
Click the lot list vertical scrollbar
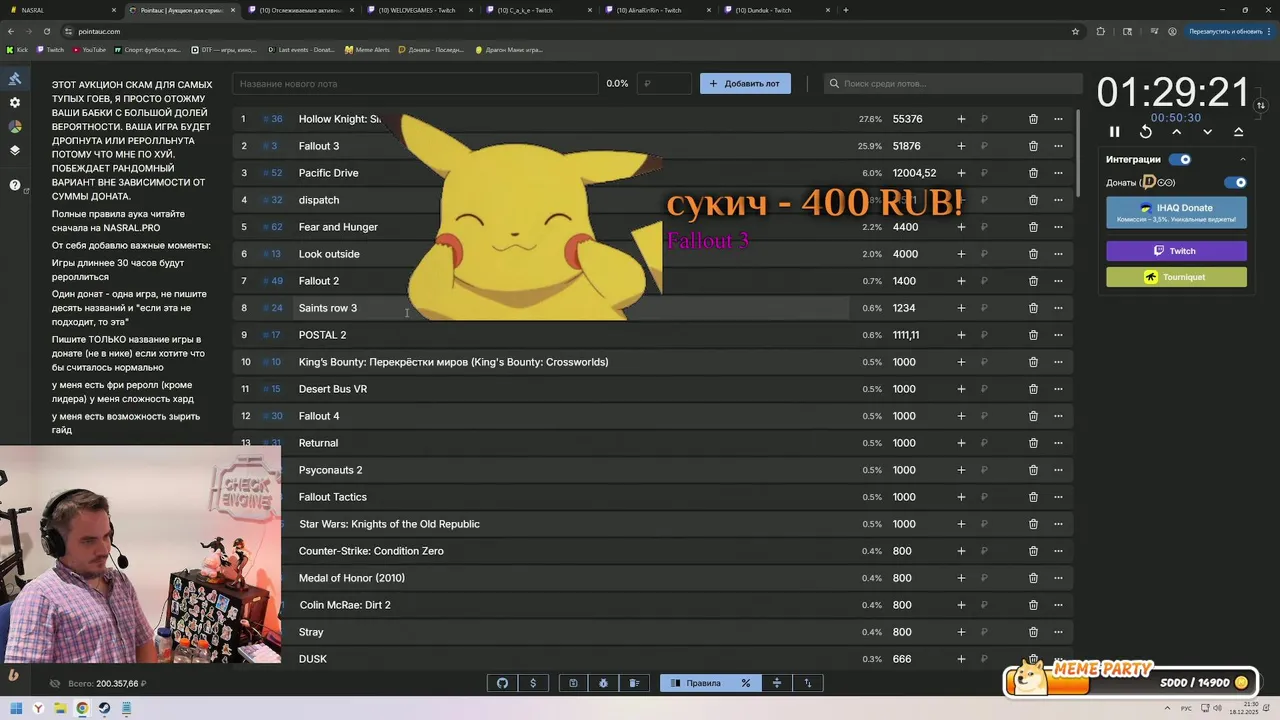point(1078,154)
